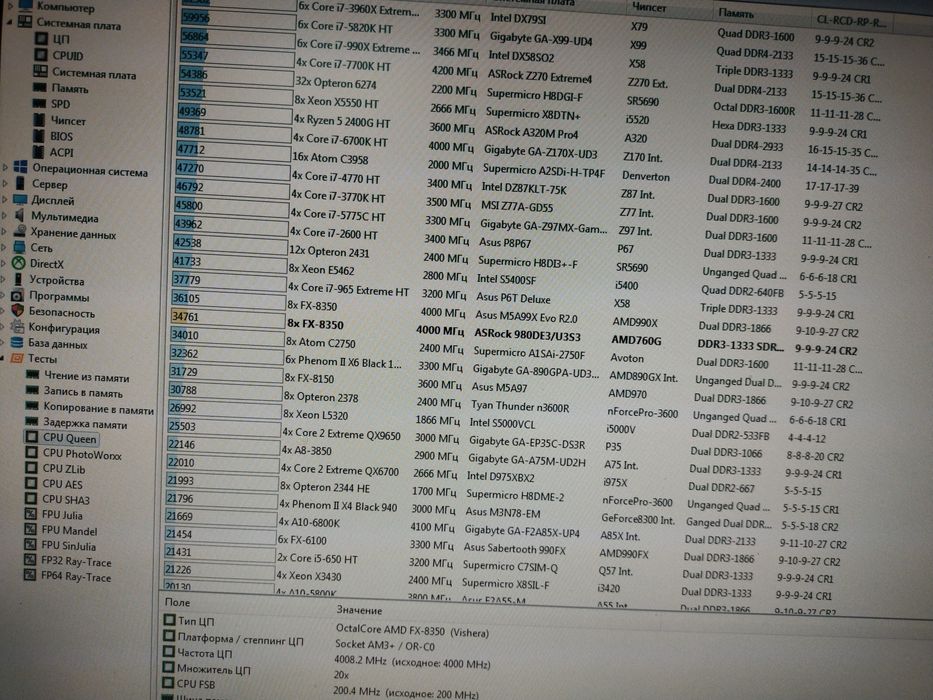
Task: Open the Копирование в памяти memory test
Action: click(x=99, y=408)
